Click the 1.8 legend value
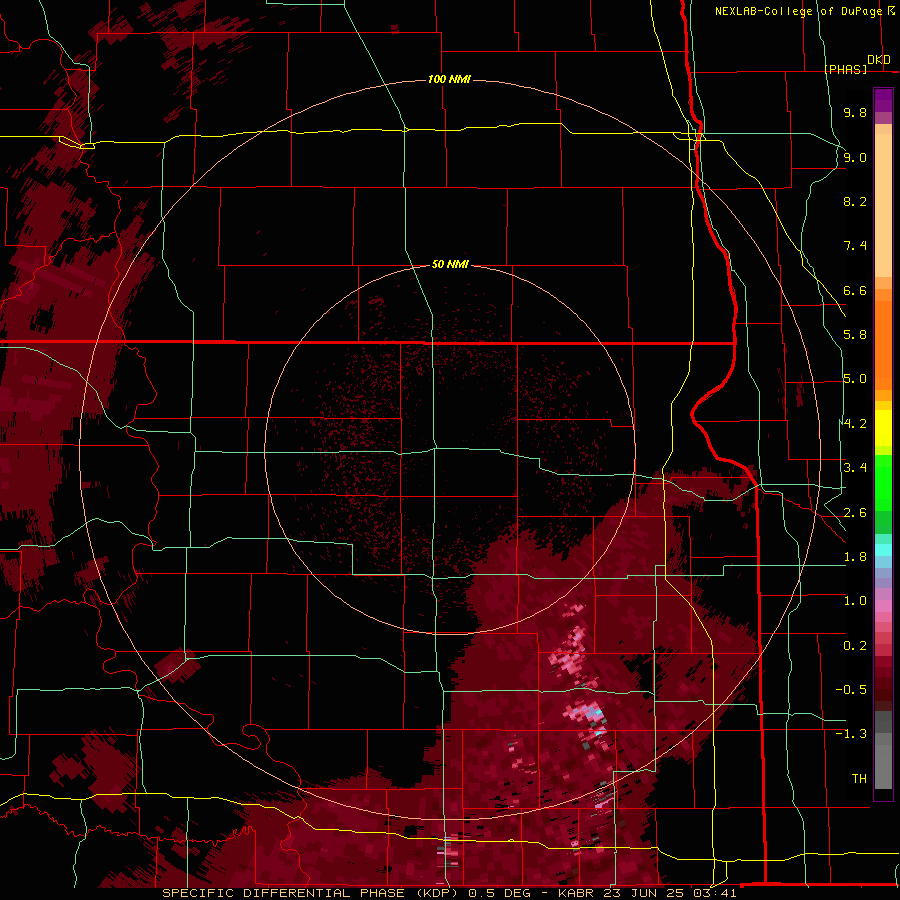 [x=855, y=557]
